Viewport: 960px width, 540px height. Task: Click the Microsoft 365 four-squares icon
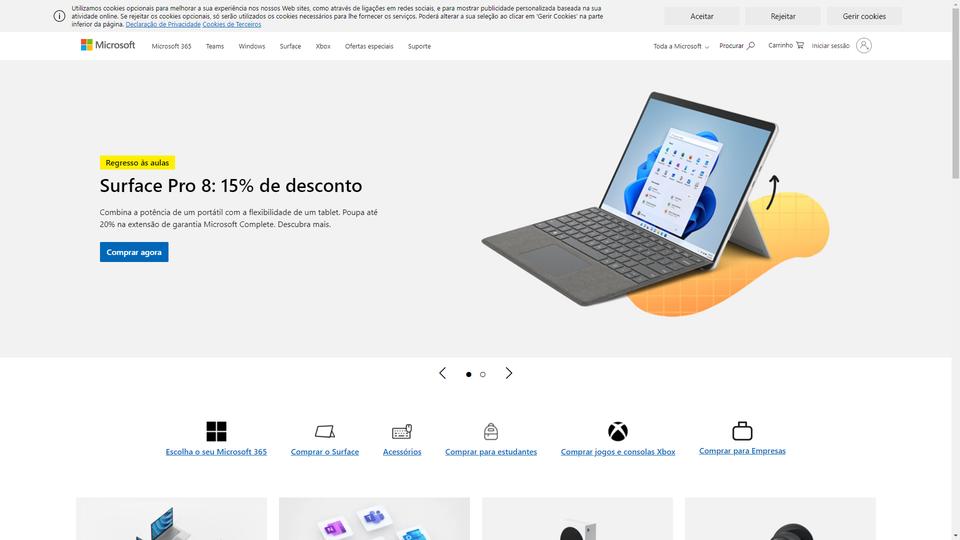point(216,431)
